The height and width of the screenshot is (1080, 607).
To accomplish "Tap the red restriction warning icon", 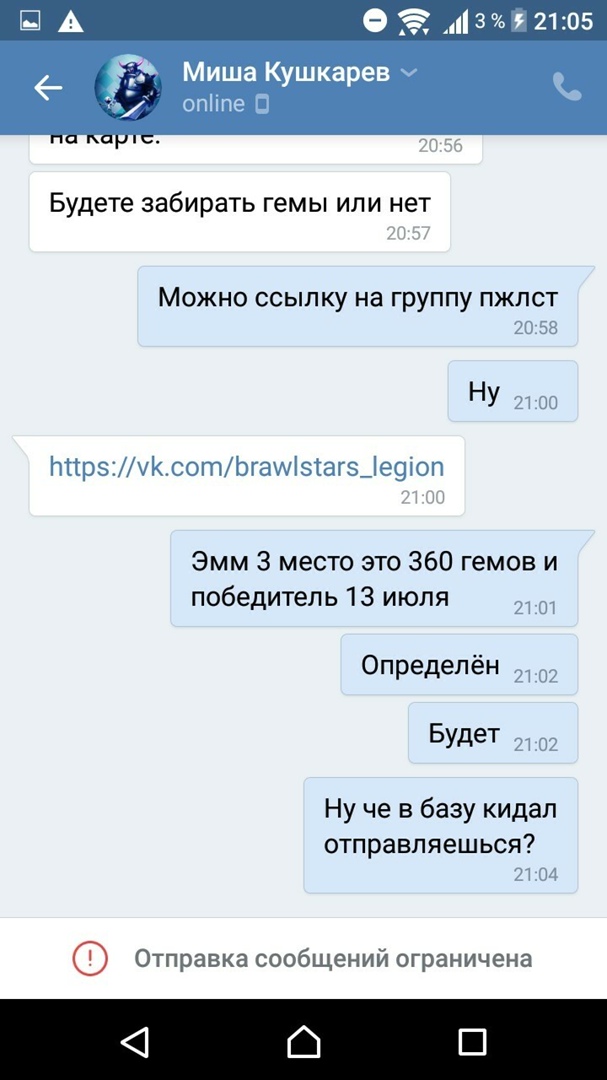I will coord(90,958).
